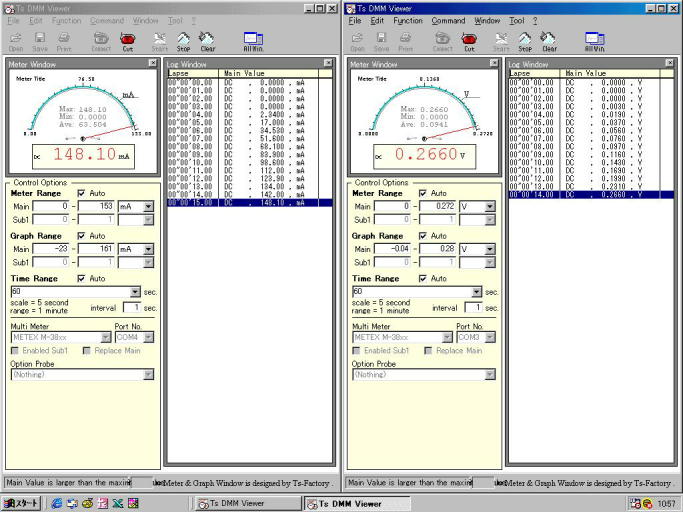Open Port No. COM3 dropdown, right viewer

tap(490, 337)
